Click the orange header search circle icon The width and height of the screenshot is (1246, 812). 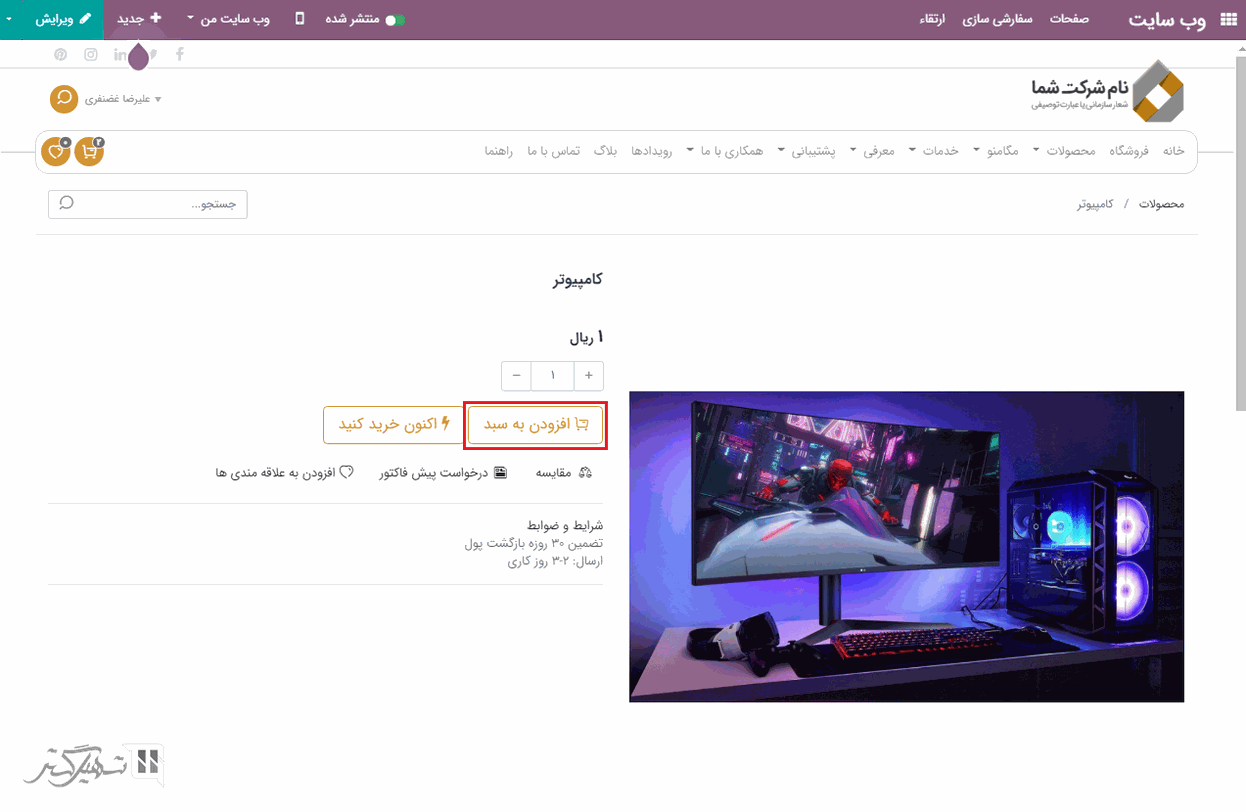(64, 99)
